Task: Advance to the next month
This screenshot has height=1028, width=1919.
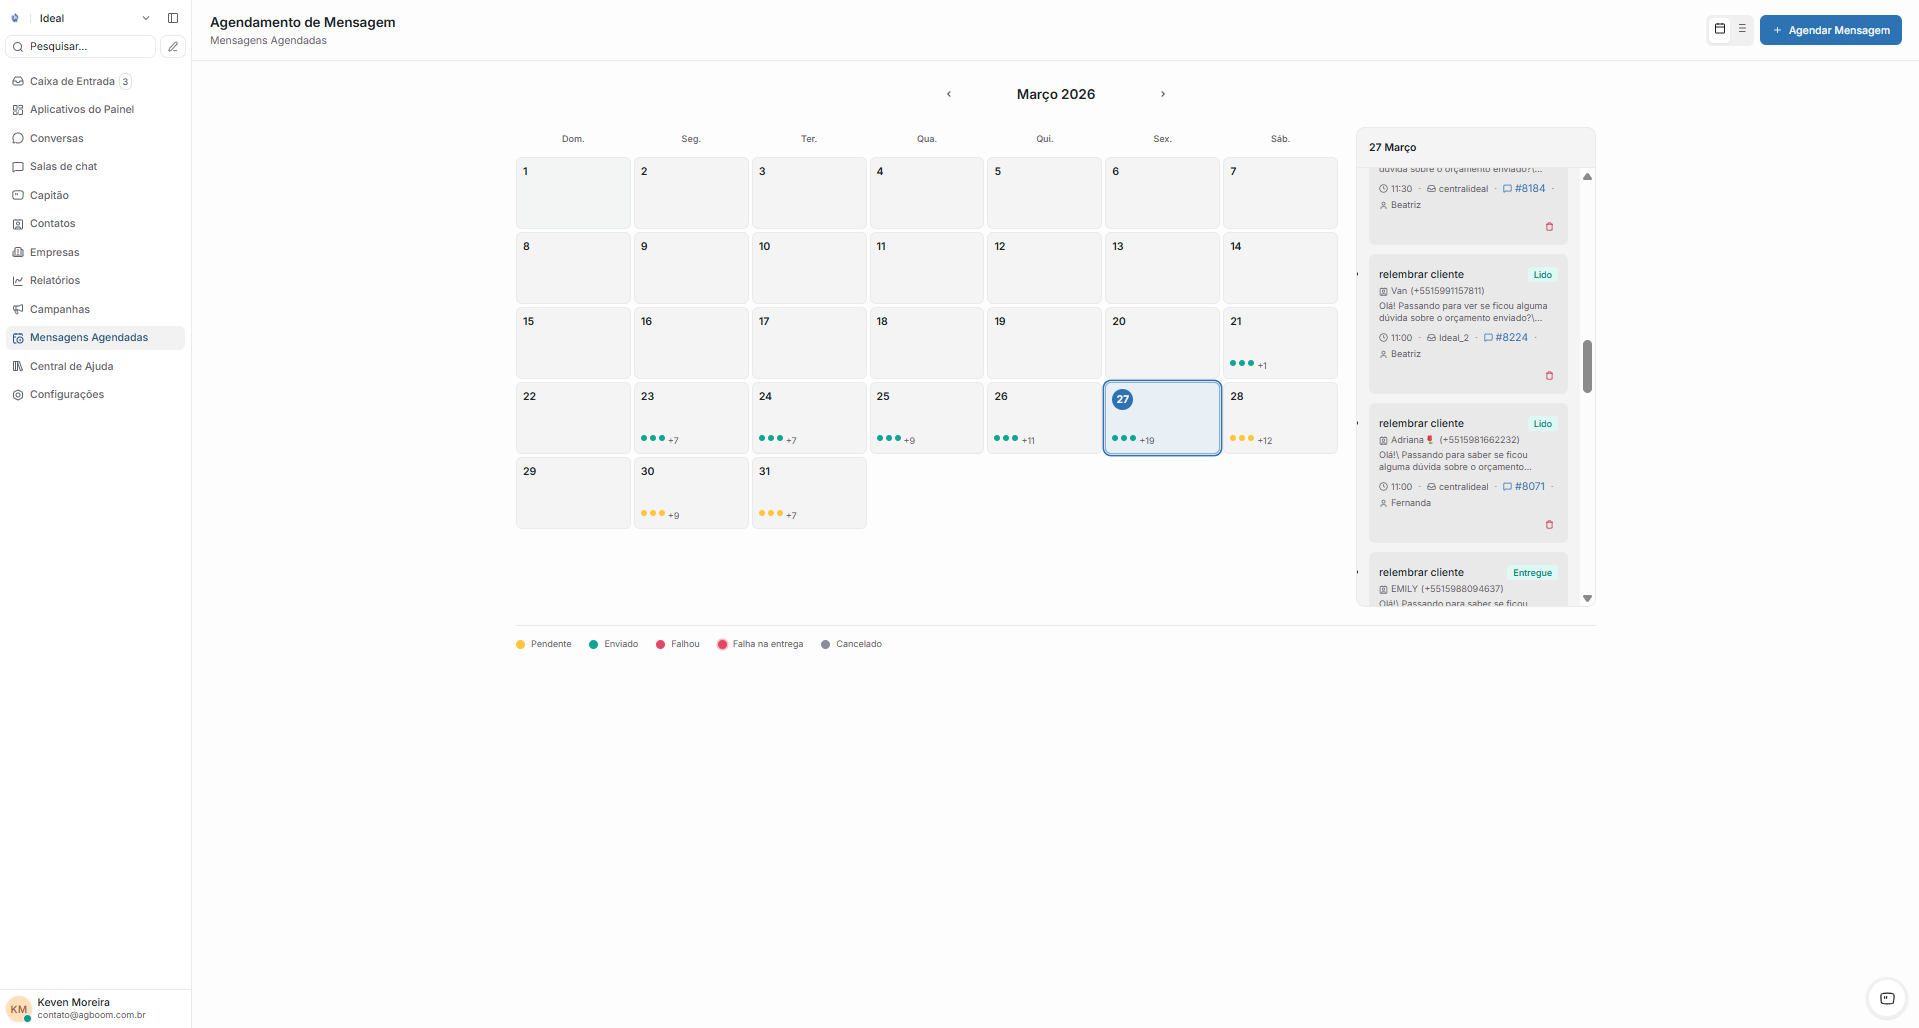Action: pos(1163,94)
